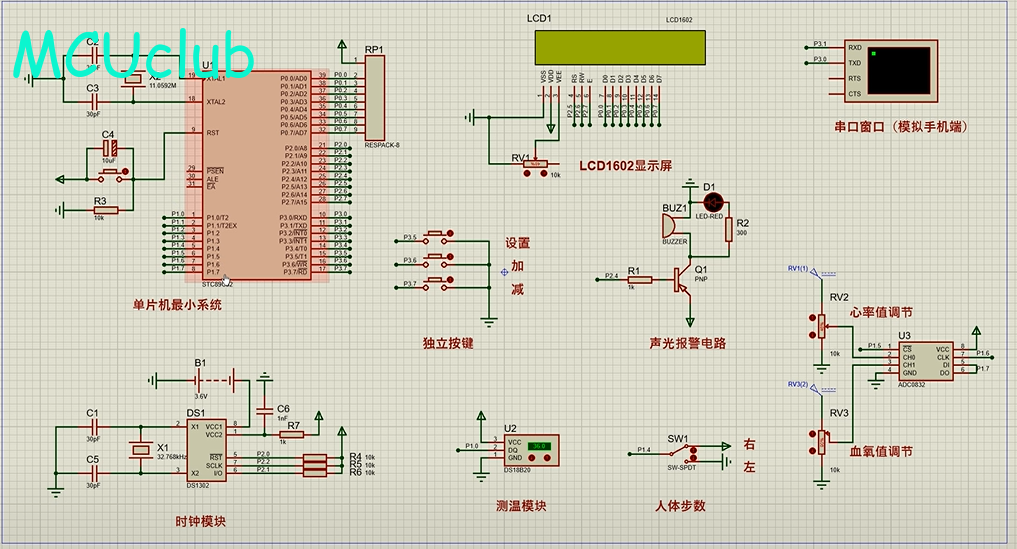Select the 32.768kHz crystal X1 in clock module
Image resolution: width=1017 pixels, height=549 pixels.
(x=139, y=451)
